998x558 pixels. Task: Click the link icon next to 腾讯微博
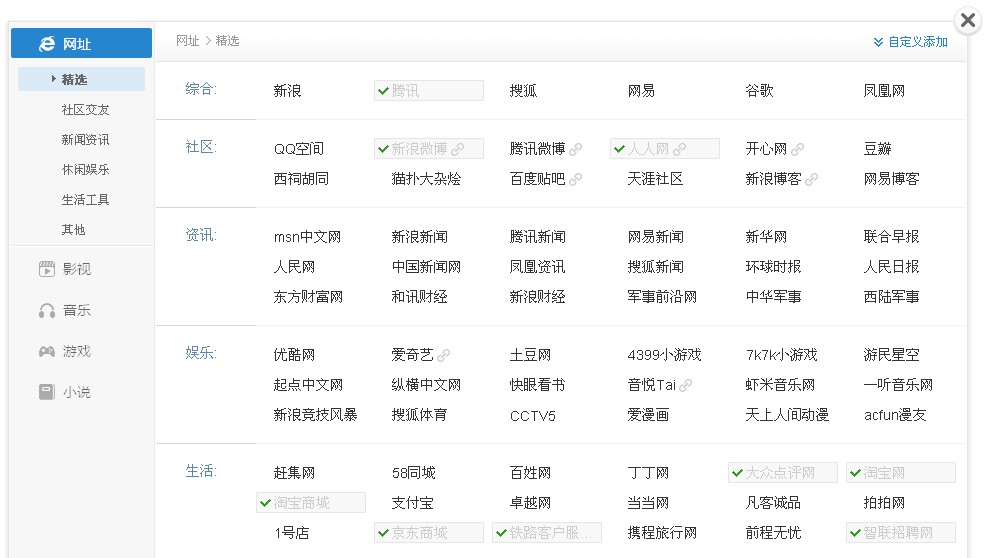pos(575,149)
